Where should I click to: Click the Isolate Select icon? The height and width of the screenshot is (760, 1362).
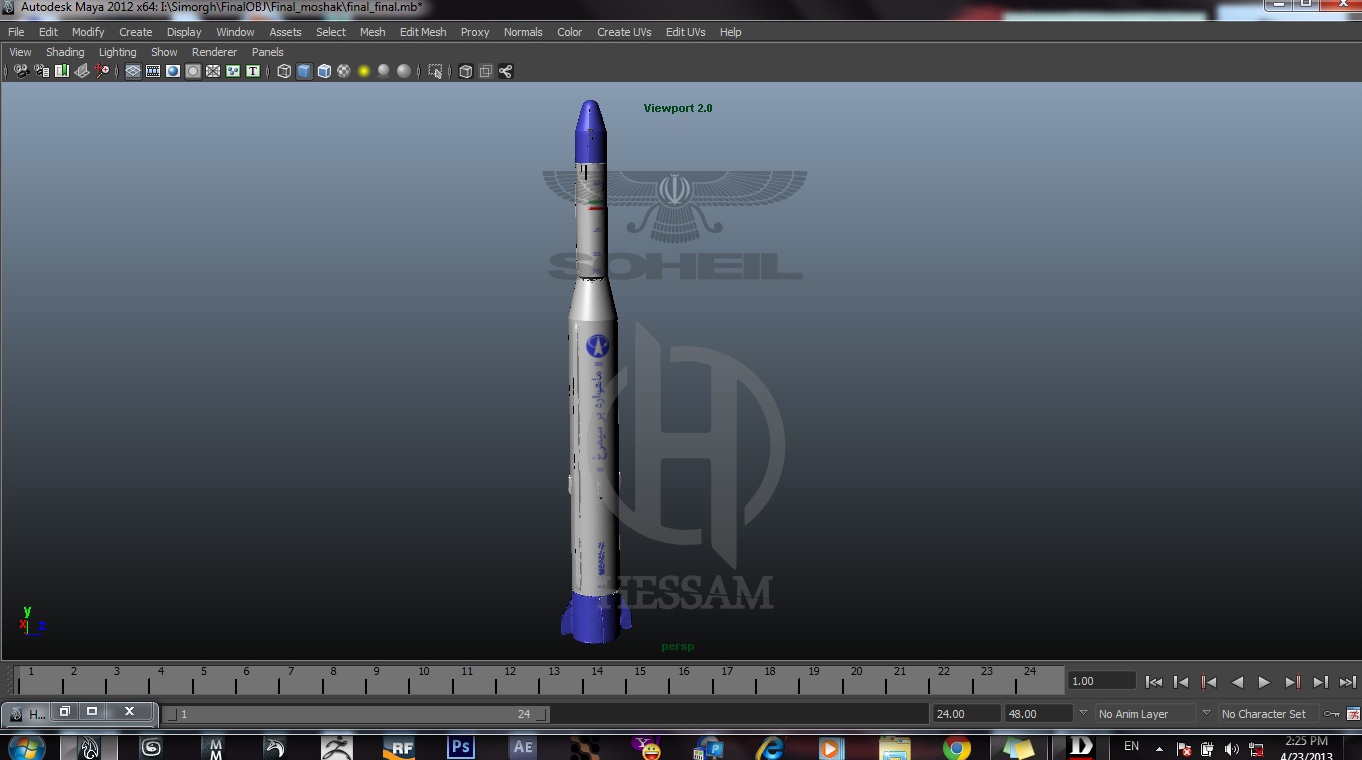point(435,71)
